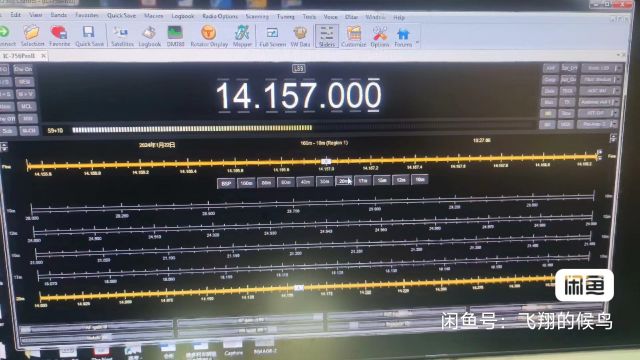Click the 14.157.000 frequency display
This screenshot has width=640, height=360.
(x=299, y=96)
